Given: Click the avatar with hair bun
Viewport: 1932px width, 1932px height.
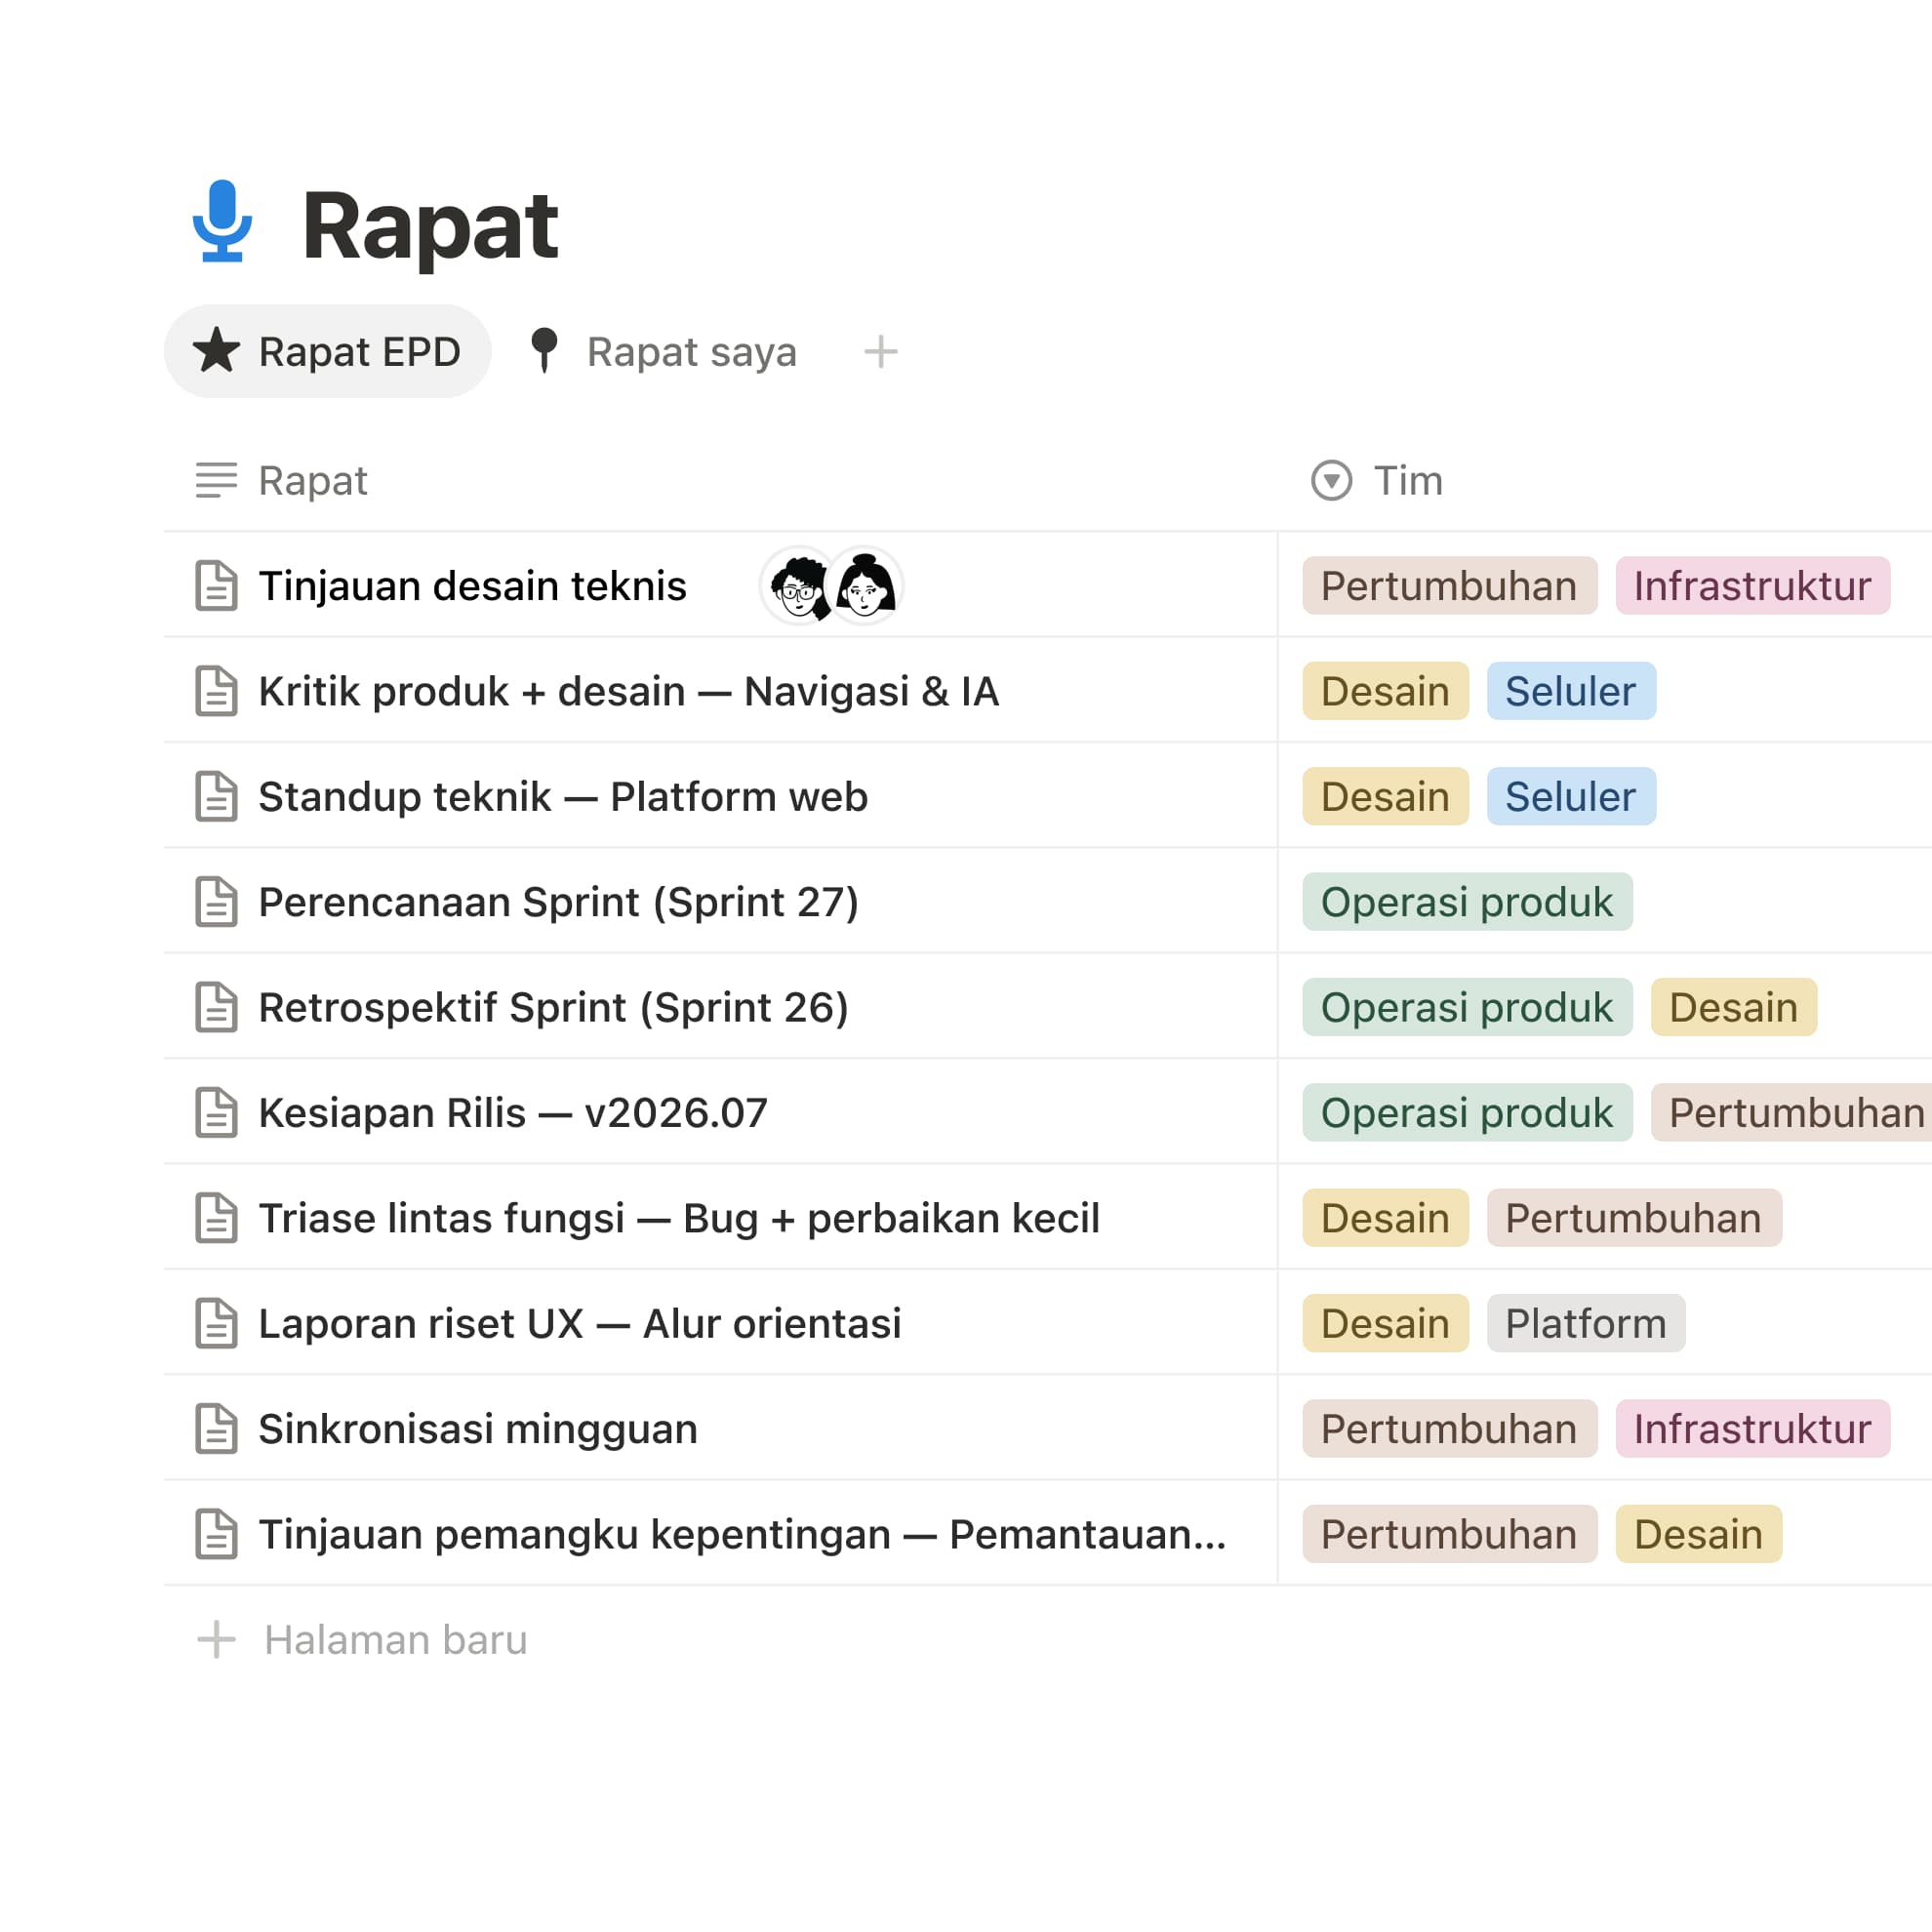Looking at the screenshot, I should point(866,586).
